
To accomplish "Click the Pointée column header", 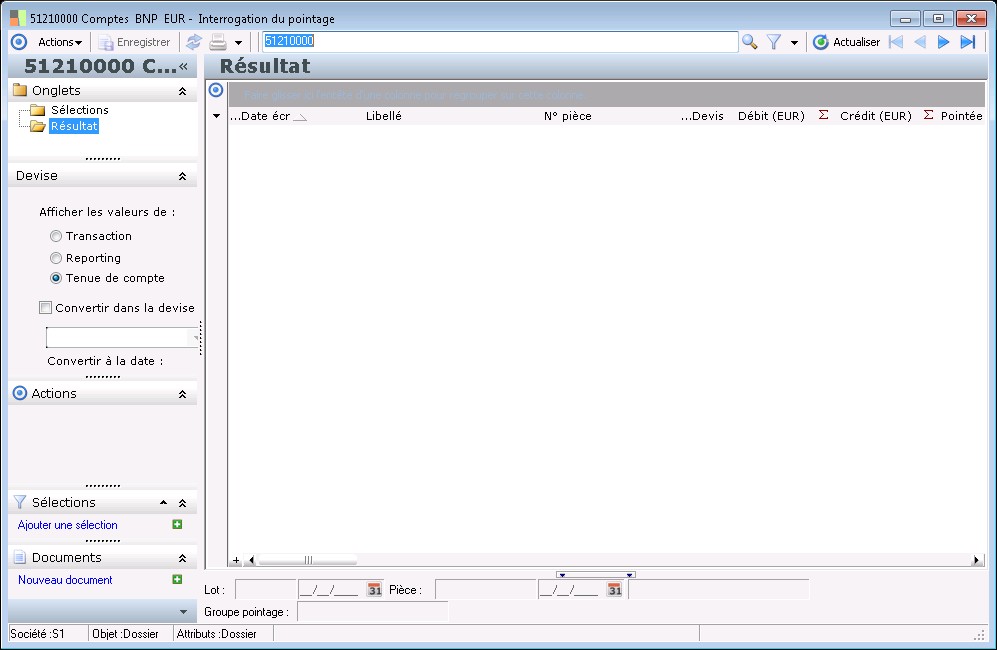I will (x=961, y=116).
